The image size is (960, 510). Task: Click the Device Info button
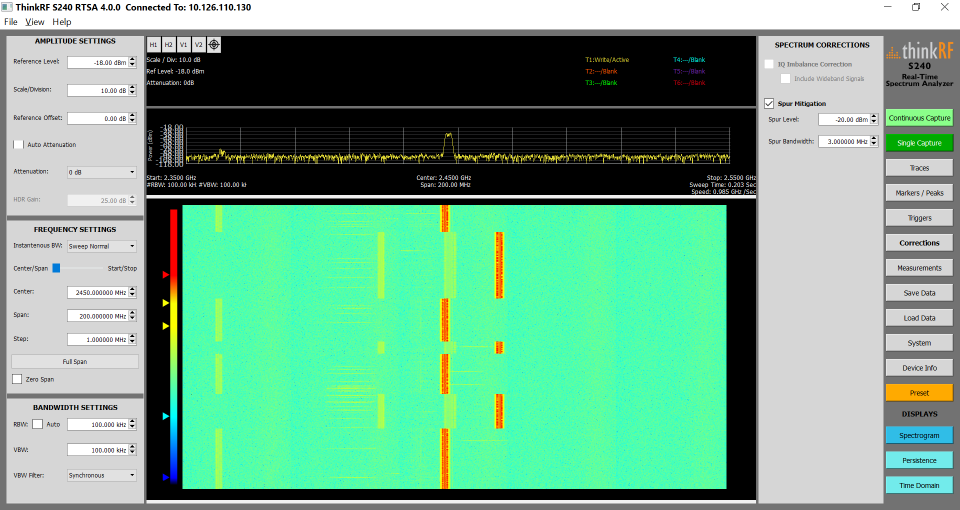tap(919, 368)
